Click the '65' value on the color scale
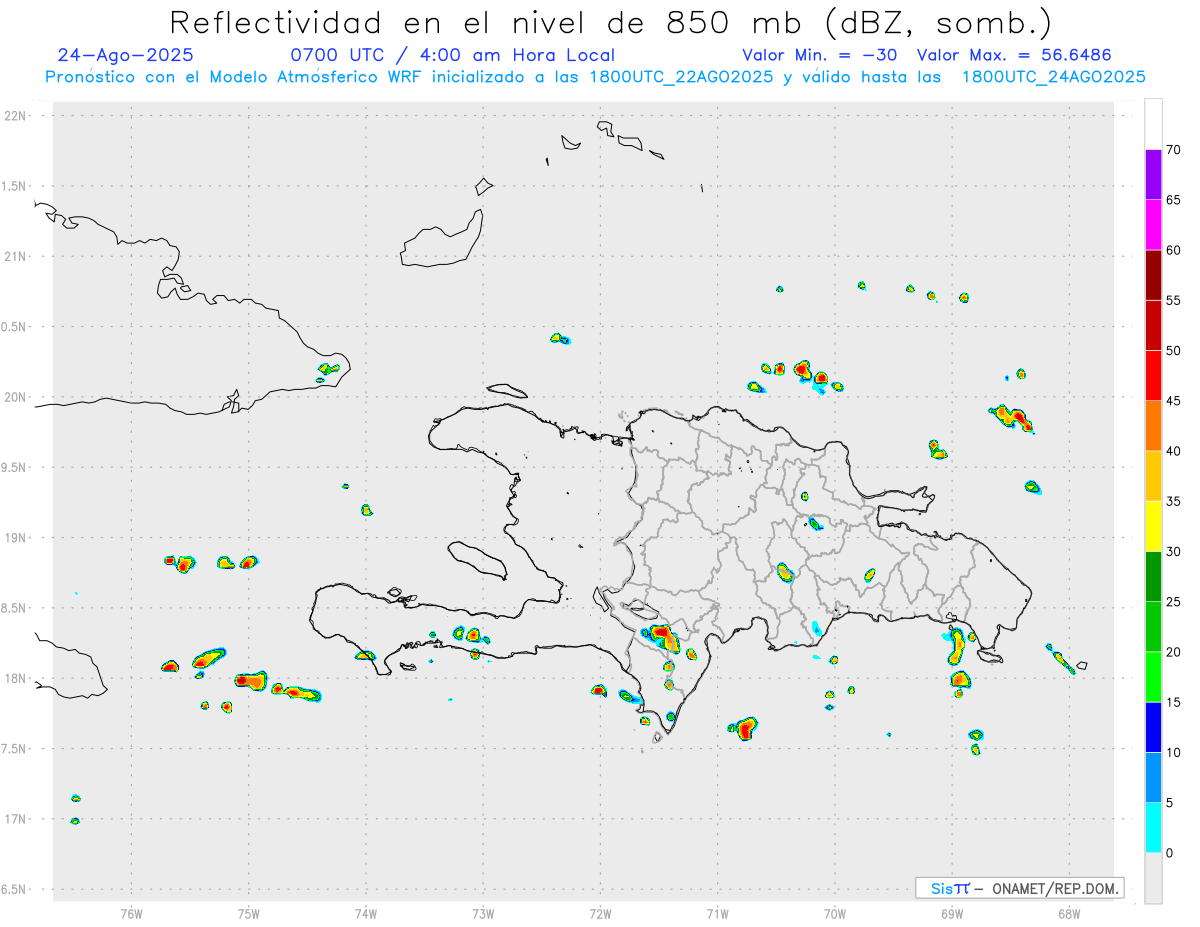Screen dimensions: 1200x927 point(1173,200)
